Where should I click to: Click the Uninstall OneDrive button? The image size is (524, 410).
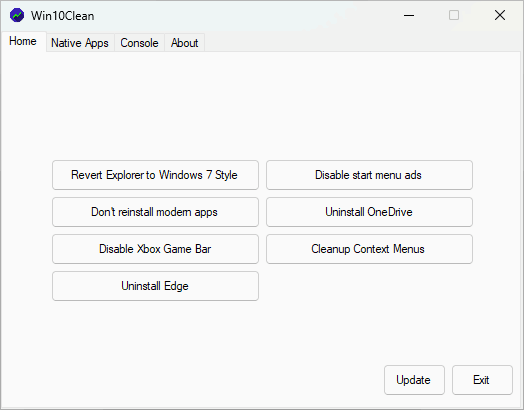point(369,212)
